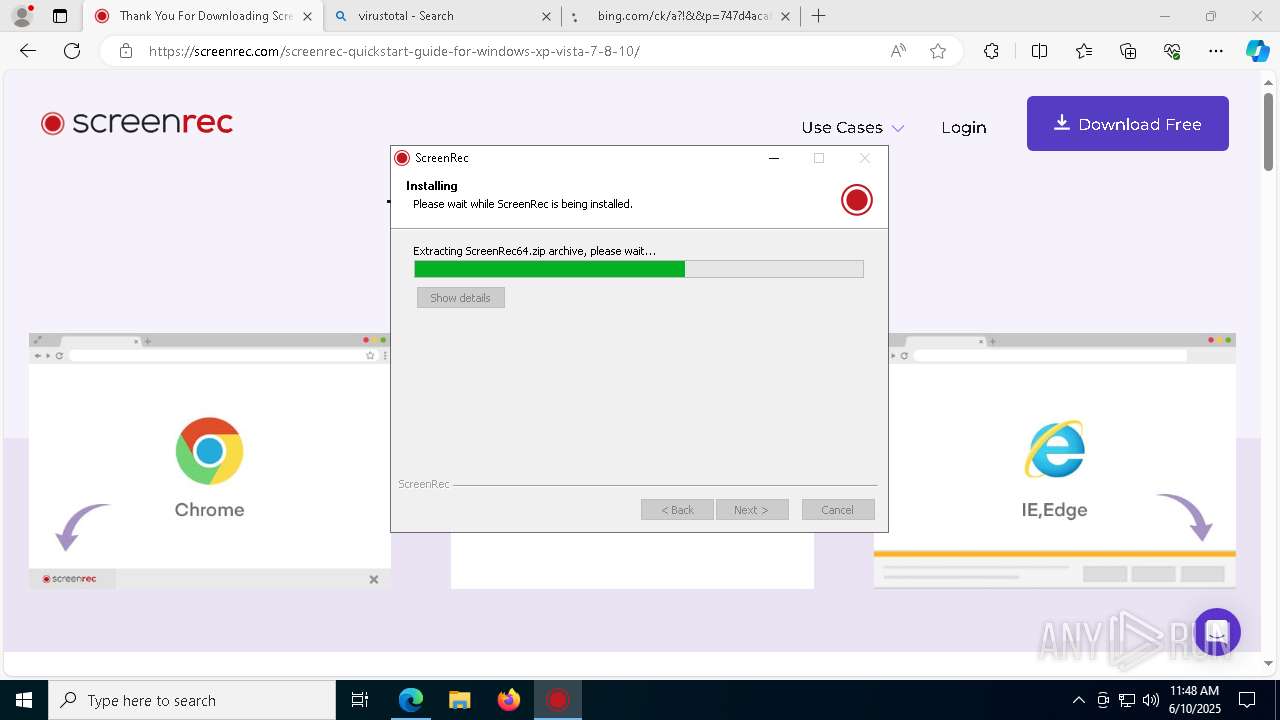The height and width of the screenshot is (720, 1280).
Task: Open the Copilot sidebar icon
Action: click(x=1257, y=51)
